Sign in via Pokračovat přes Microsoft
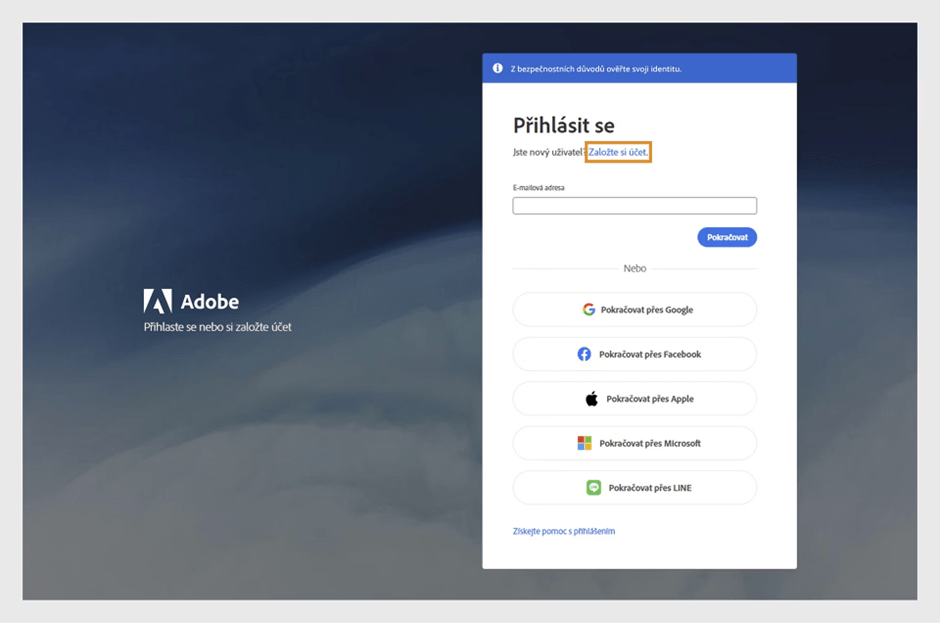 pyautogui.click(x=634, y=443)
